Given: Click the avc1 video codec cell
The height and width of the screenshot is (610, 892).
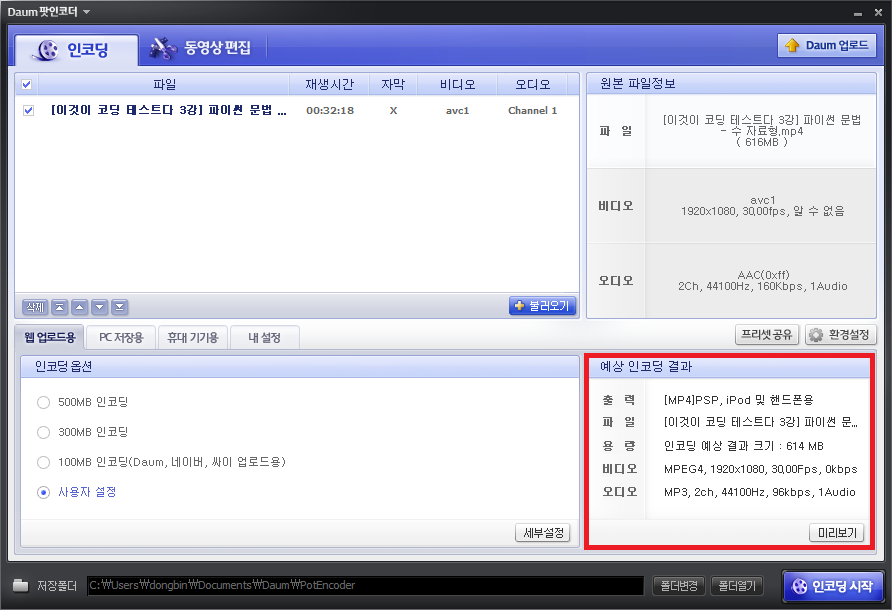Looking at the screenshot, I should point(457,110).
